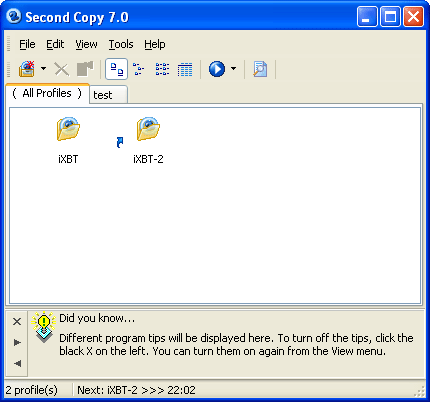Click the iXBT-2 profile label
Viewport: 430px width, 402px height.
tap(148, 159)
